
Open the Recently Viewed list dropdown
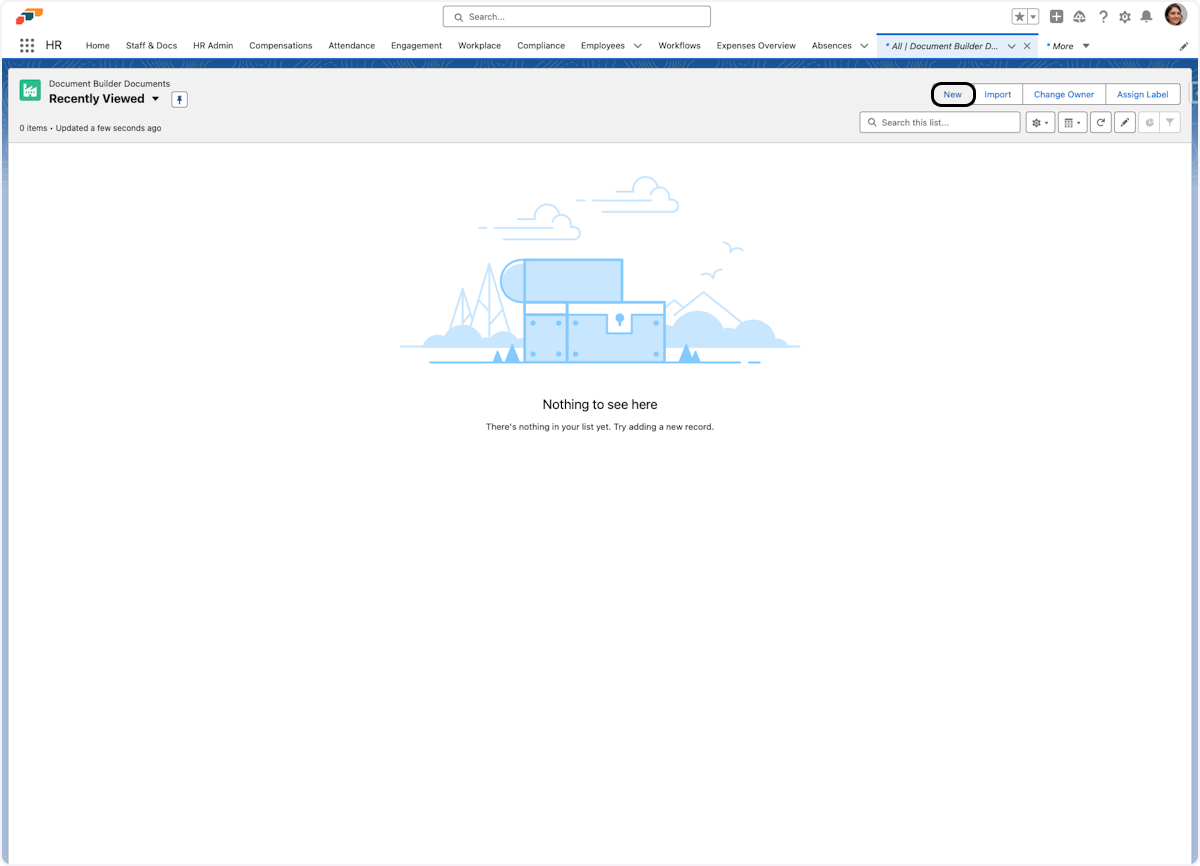pos(155,99)
